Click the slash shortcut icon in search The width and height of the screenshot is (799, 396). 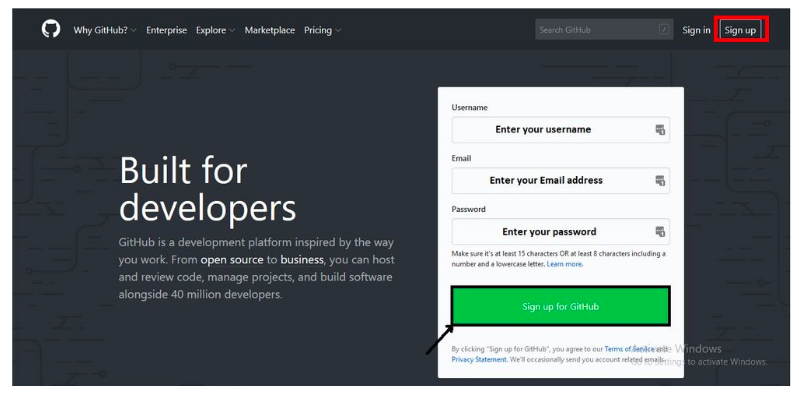pos(663,30)
